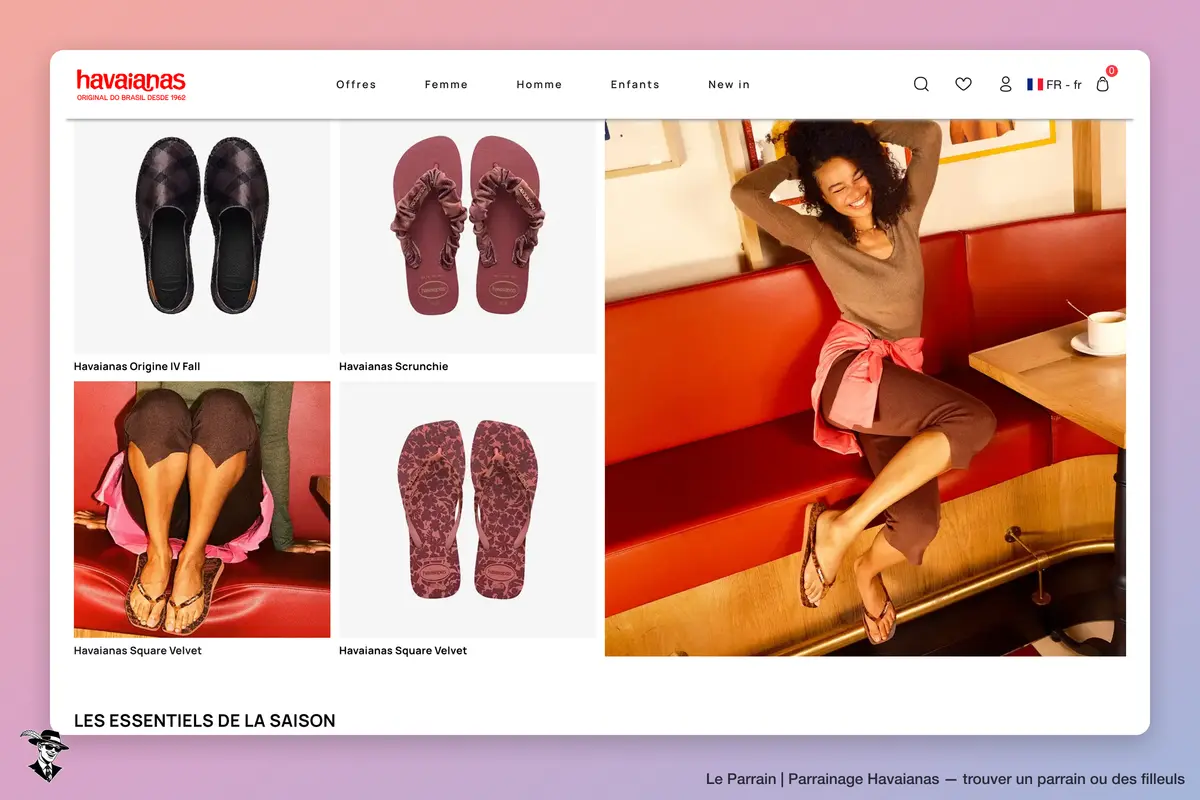Select the burgundy Scrunchie flip-flops image
Image resolution: width=1200 pixels, height=800 pixels.
467,236
